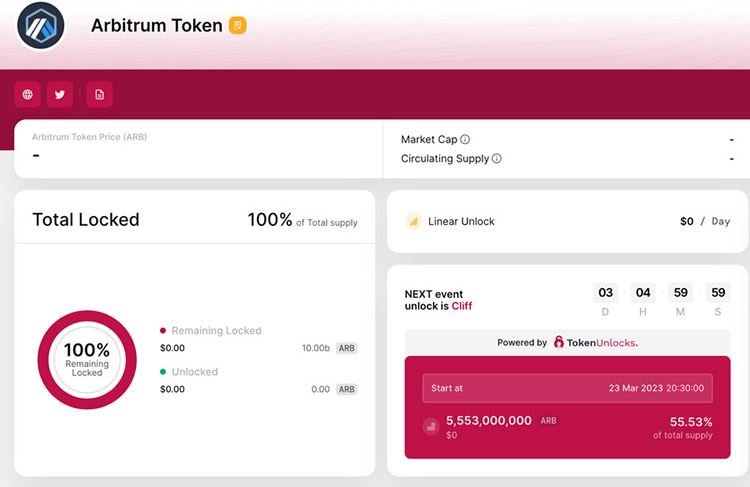Click icon beside 5,553,000,000 ARB amount
This screenshot has width=750, height=487.
point(431,427)
